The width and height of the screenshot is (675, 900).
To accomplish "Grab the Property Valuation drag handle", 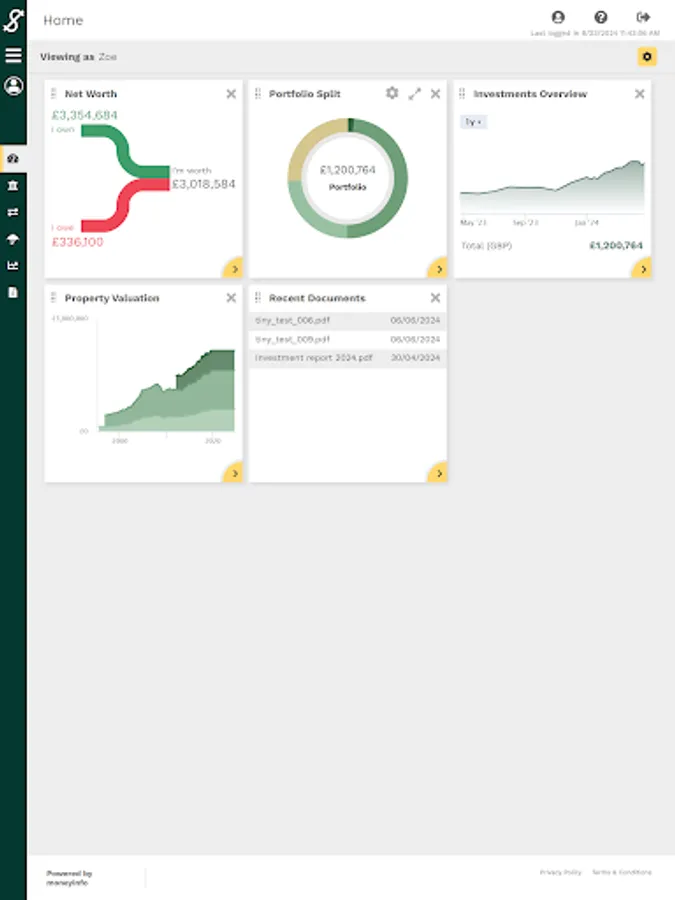I will pos(53,297).
